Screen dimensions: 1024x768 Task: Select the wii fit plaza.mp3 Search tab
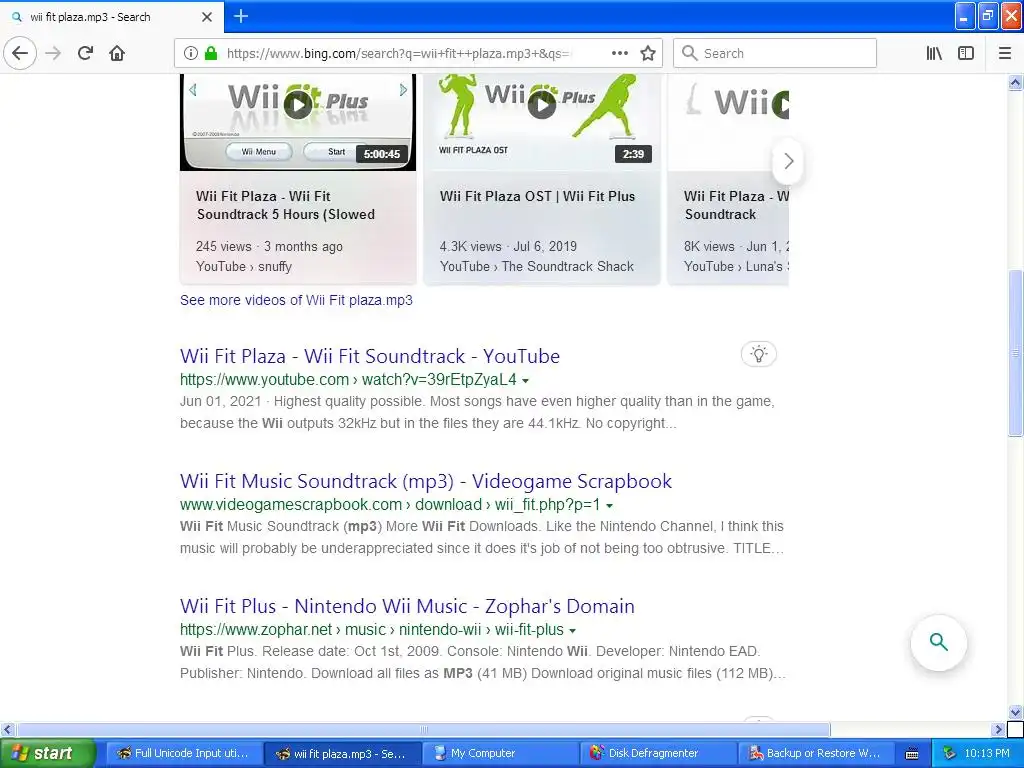click(x=112, y=17)
